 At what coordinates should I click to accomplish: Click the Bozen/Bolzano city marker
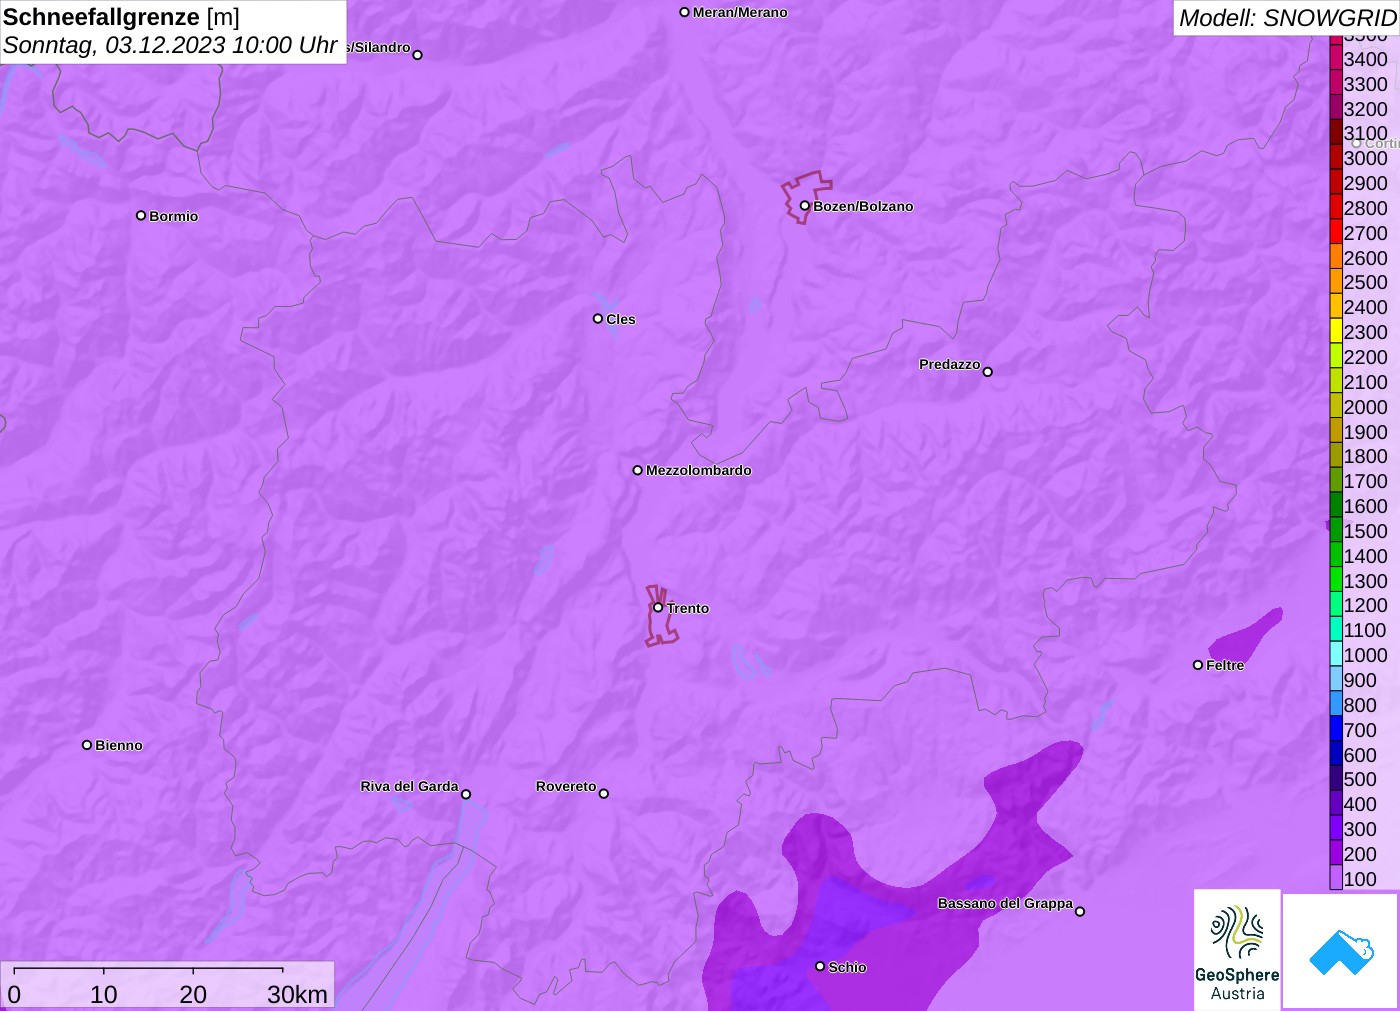[x=804, y=206]
